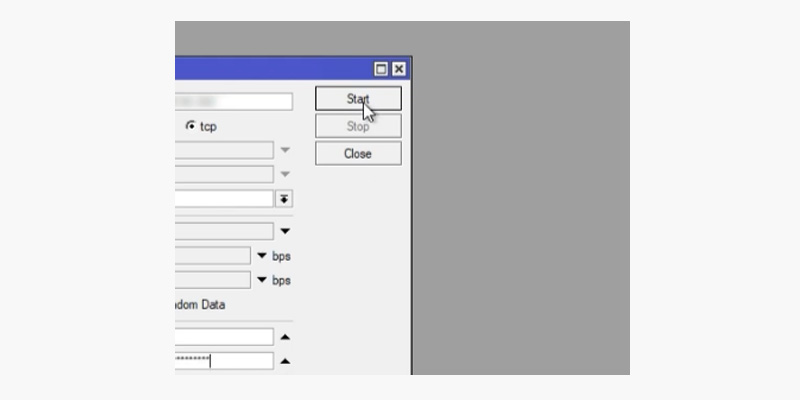The image size is (800, 400).
Task: Click the blurred address field beside Start
Action: pos(234,101)
